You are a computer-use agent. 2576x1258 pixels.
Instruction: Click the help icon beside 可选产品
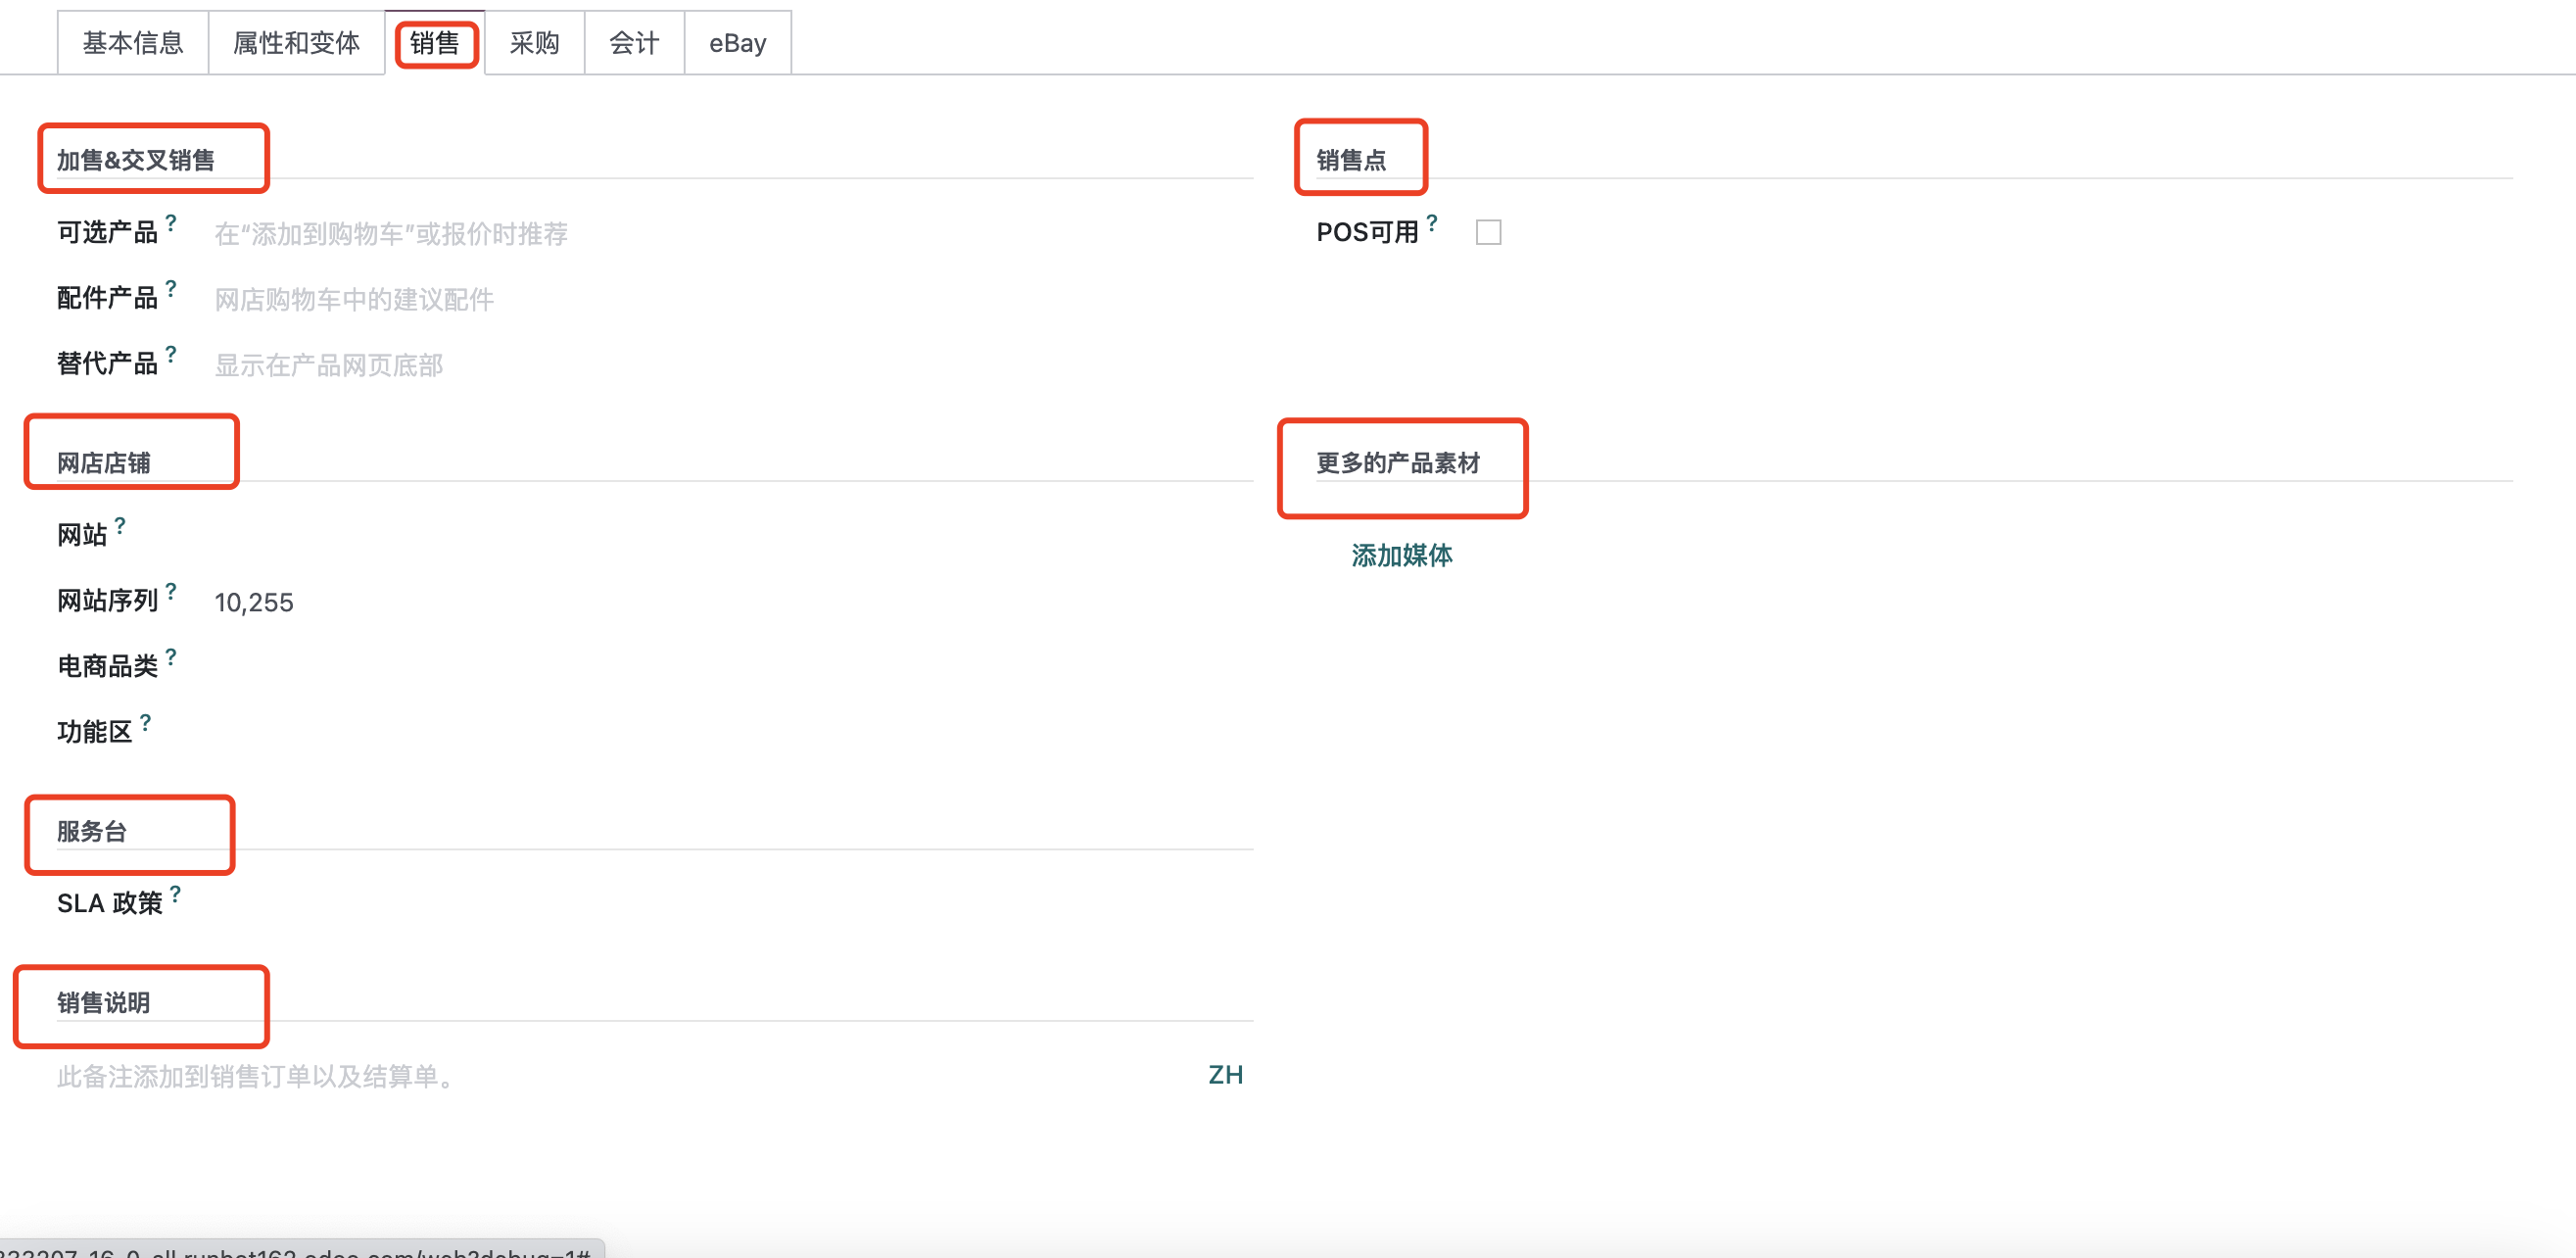tap(171, 222)
